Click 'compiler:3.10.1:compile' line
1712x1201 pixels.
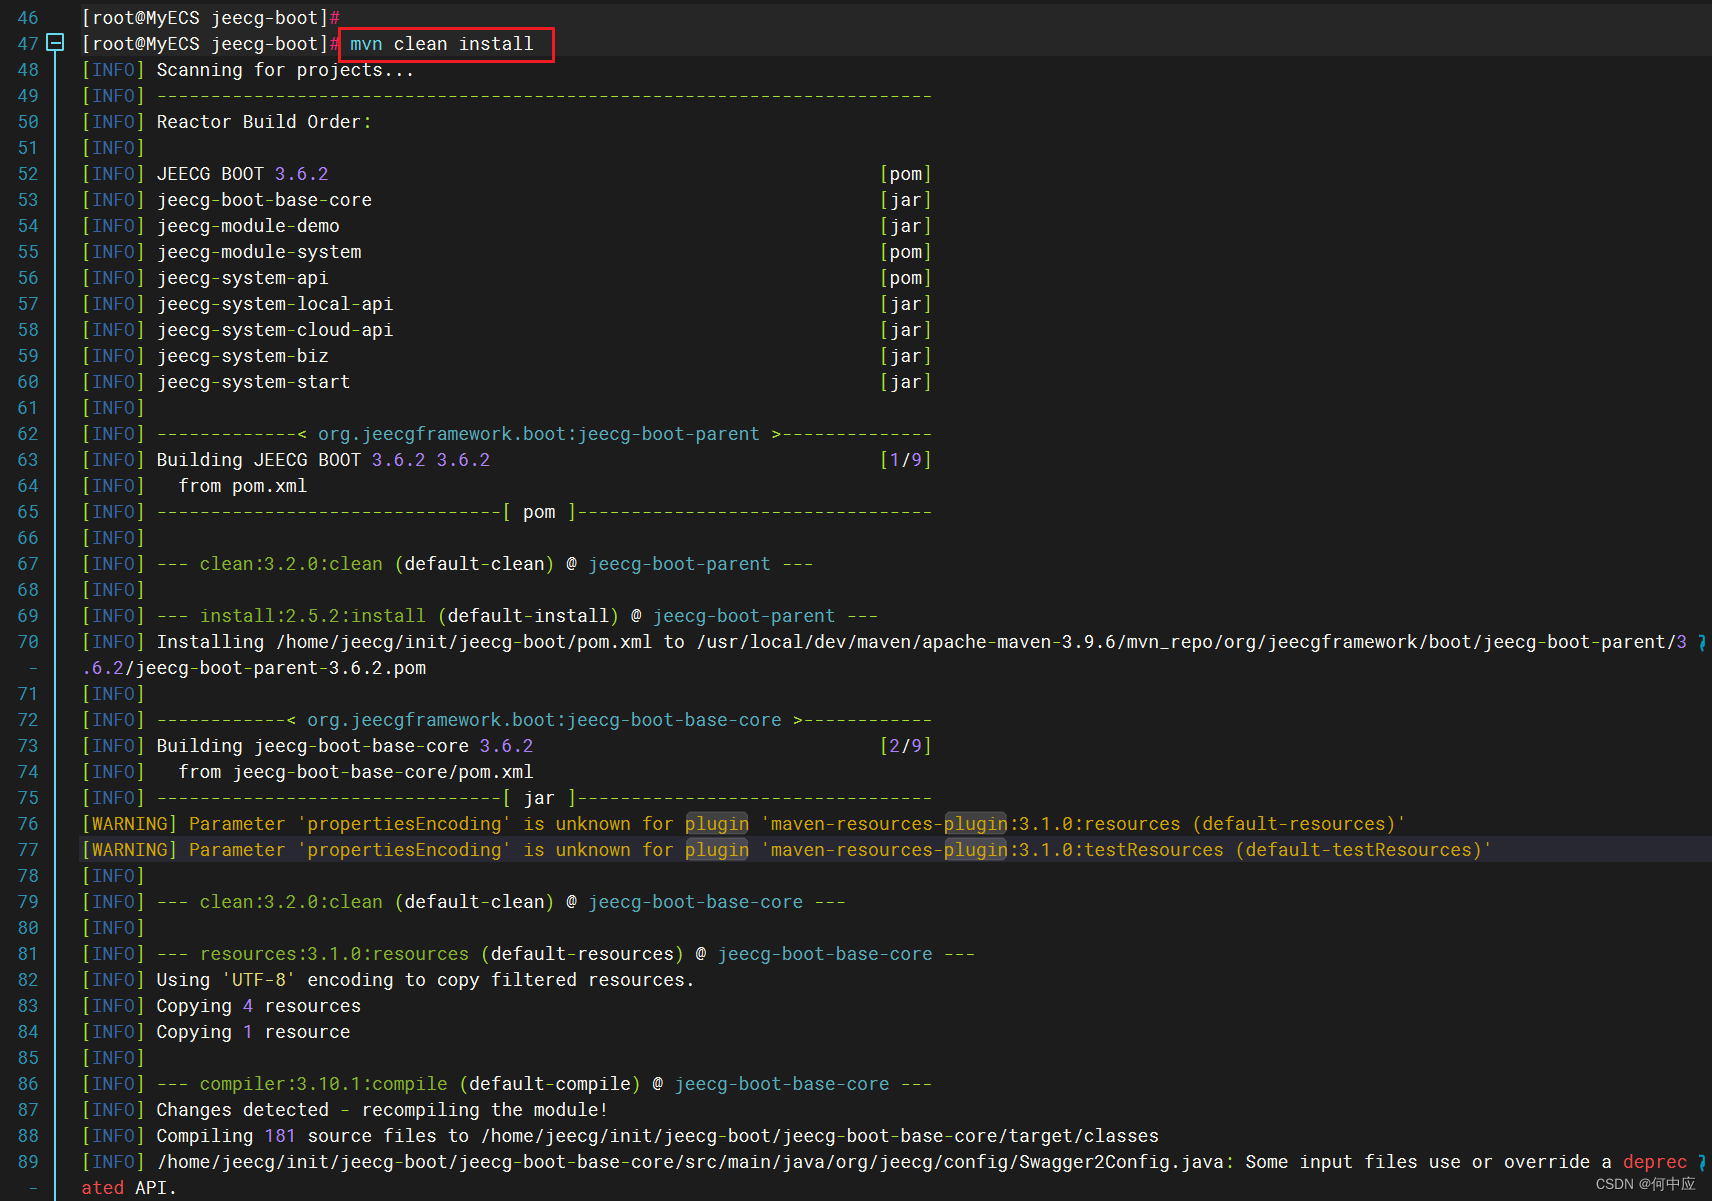pos(324,1084)
